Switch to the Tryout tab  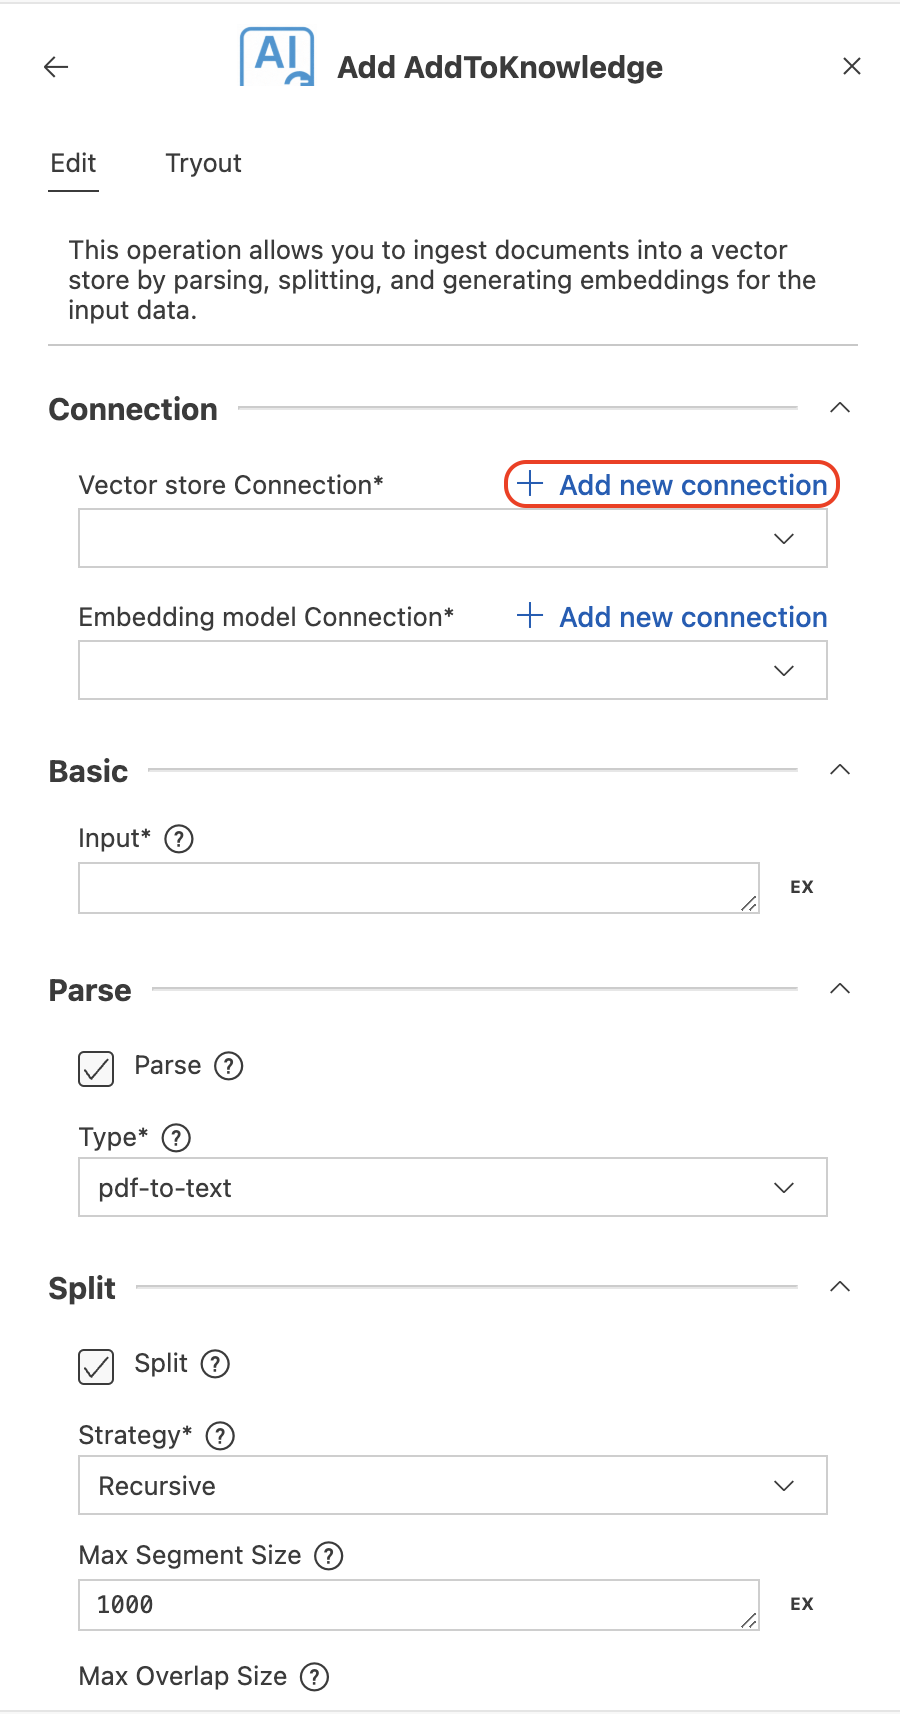click(203, 163)
